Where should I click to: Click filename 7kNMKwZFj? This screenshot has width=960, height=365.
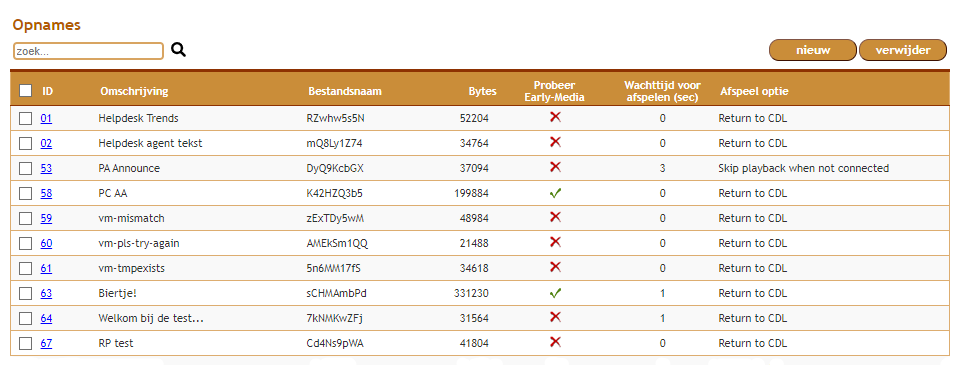pos(334,318)
